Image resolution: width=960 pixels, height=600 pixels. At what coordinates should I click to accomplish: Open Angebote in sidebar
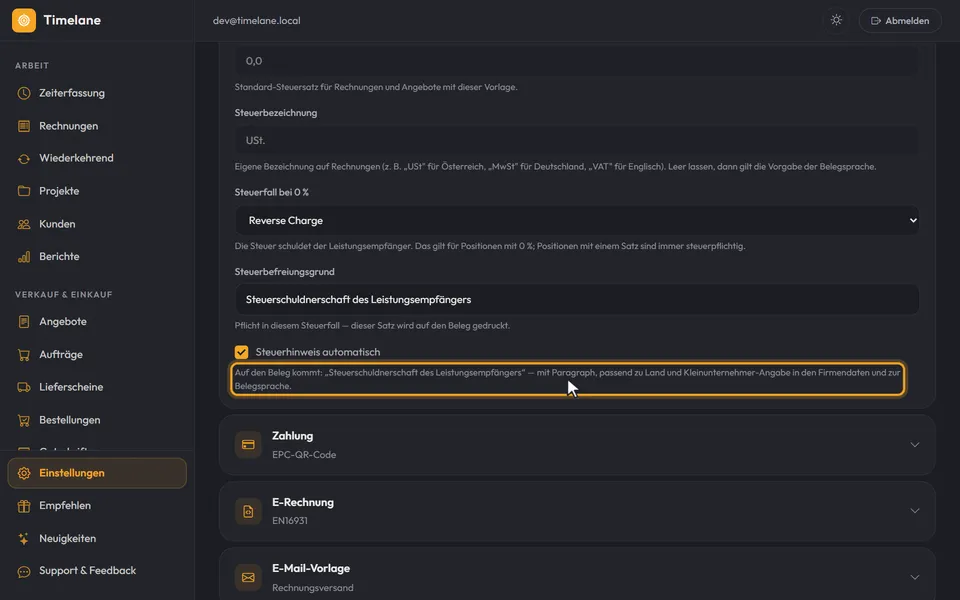[97, 321]
